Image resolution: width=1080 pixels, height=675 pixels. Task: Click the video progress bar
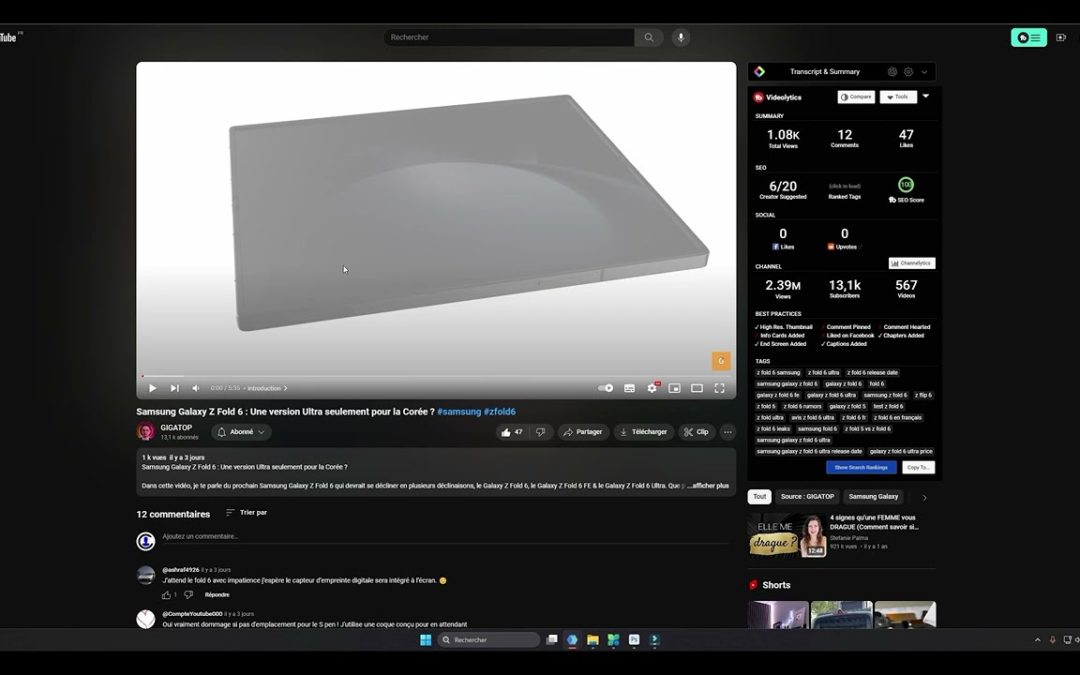436,376
